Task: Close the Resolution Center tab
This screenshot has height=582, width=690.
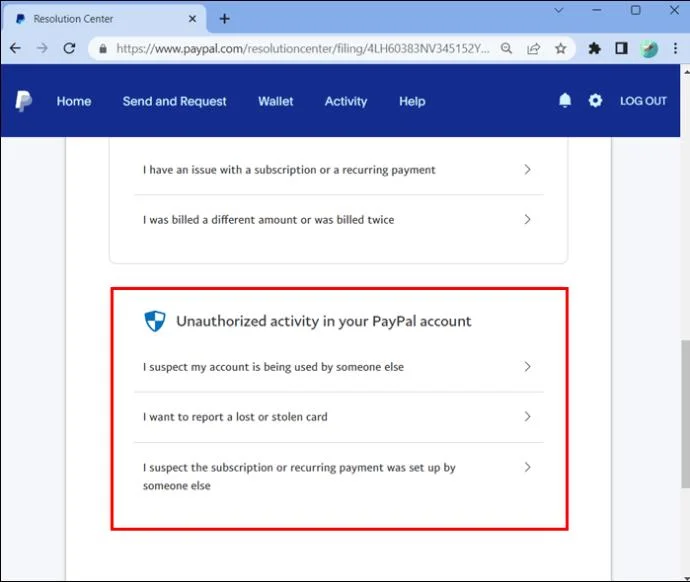Action: click(192, 19)
